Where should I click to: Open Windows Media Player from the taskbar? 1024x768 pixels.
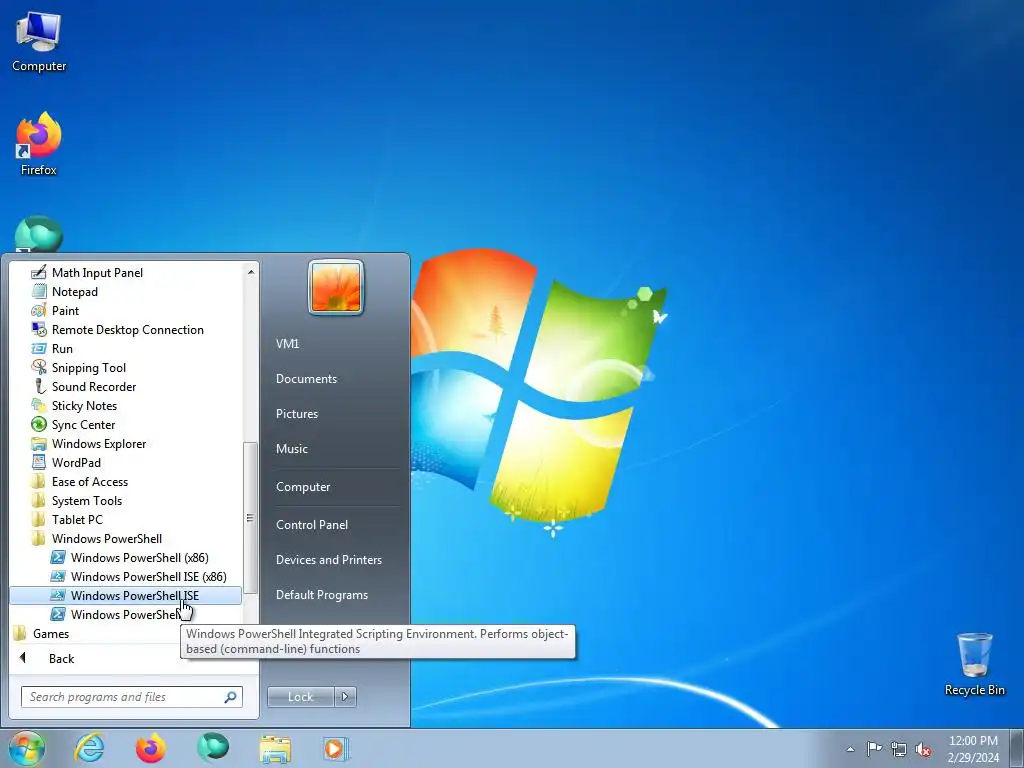336,748
